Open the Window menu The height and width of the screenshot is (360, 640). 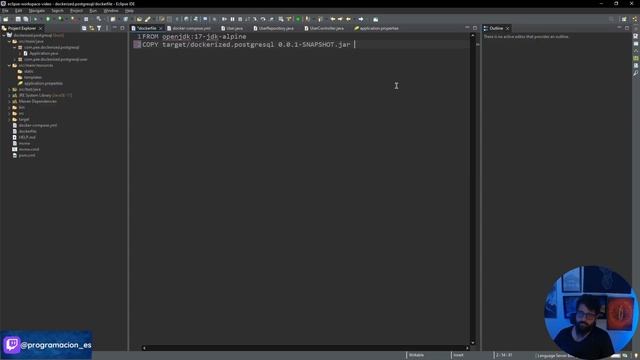coord(111,11)
